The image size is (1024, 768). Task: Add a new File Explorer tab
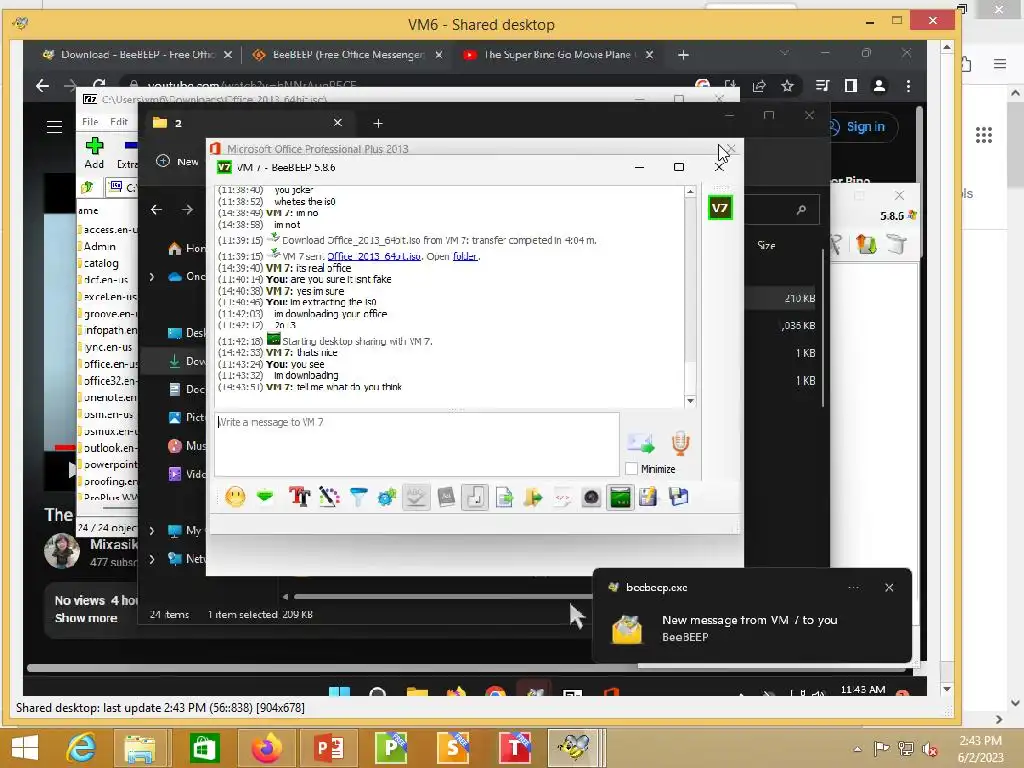tap(378, 123)
